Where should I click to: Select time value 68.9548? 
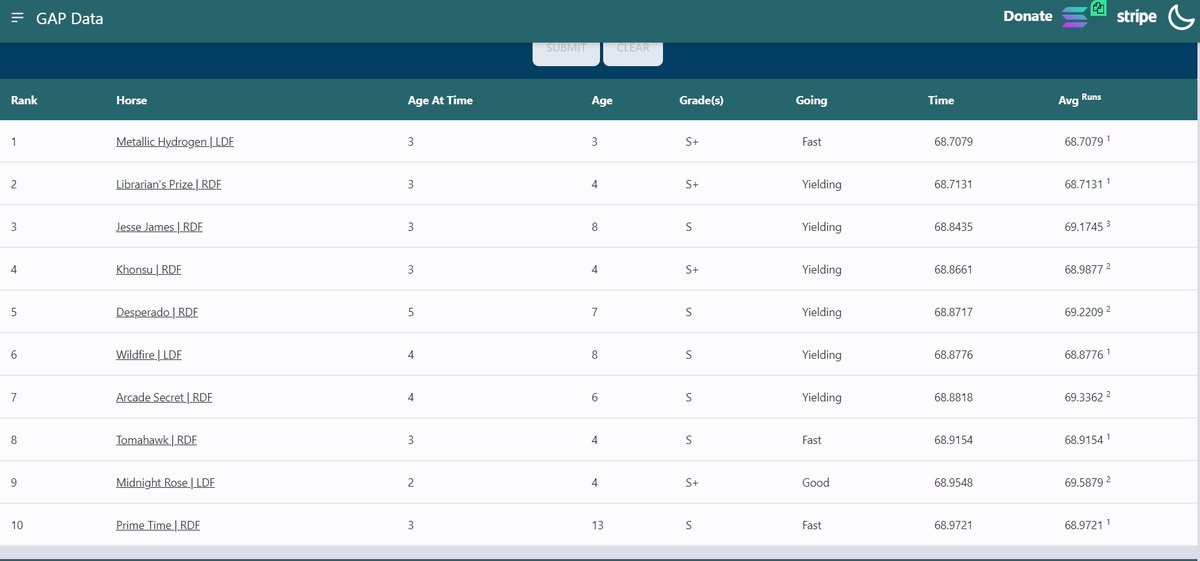pos(953,482)
